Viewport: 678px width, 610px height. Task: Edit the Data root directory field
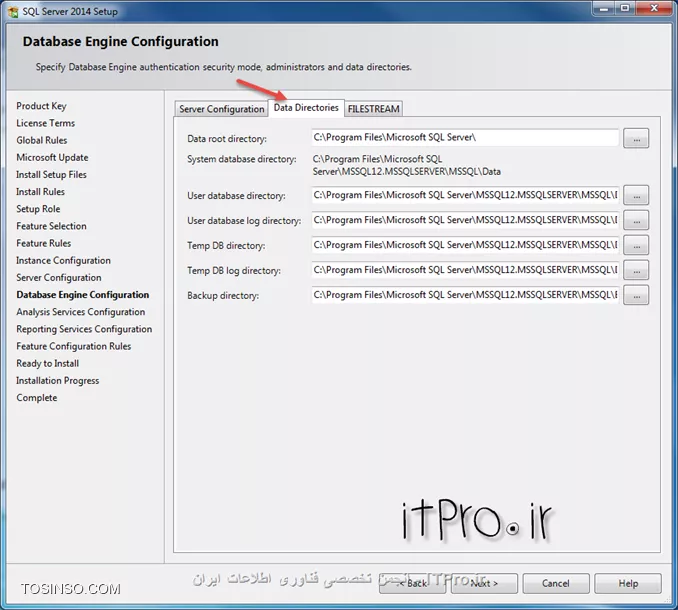point(465,137)
